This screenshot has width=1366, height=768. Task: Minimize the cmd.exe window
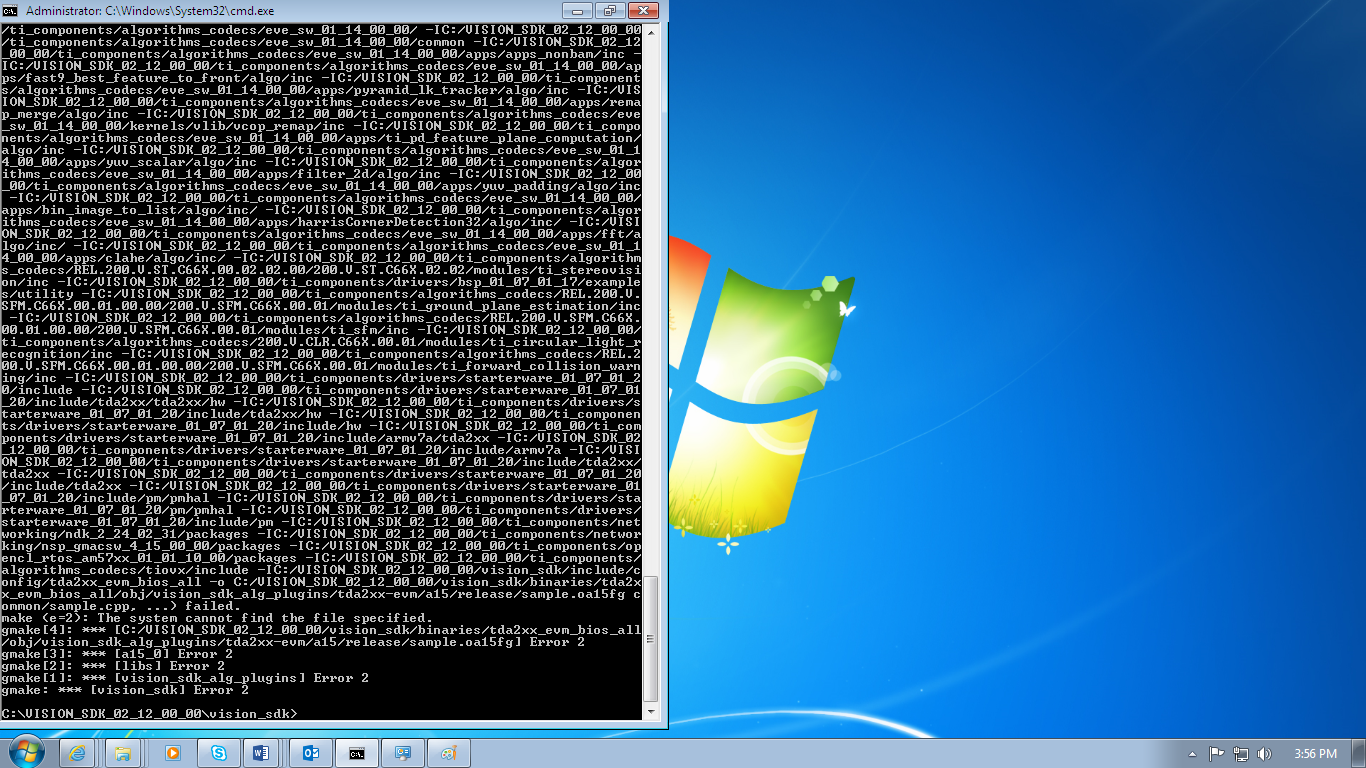coord(576,10)
